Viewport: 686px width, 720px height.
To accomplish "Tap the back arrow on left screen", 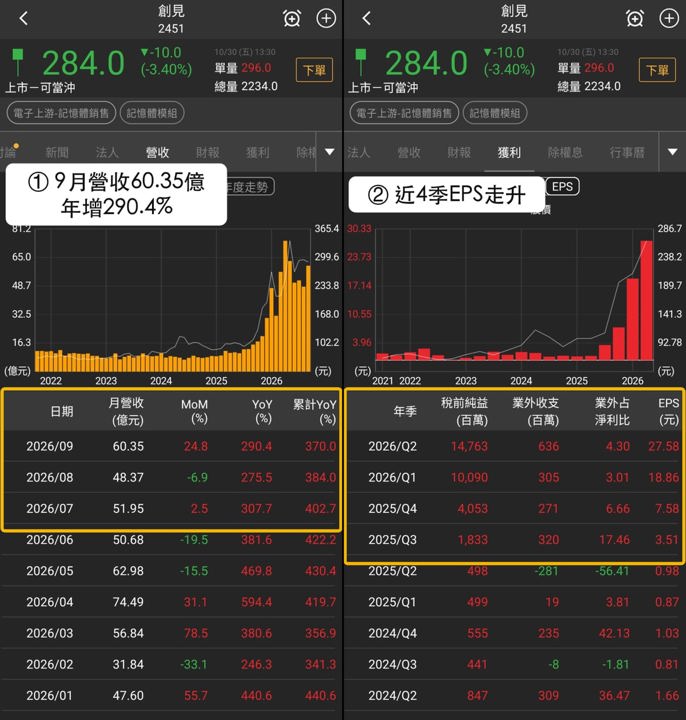I will coord(24,18).
